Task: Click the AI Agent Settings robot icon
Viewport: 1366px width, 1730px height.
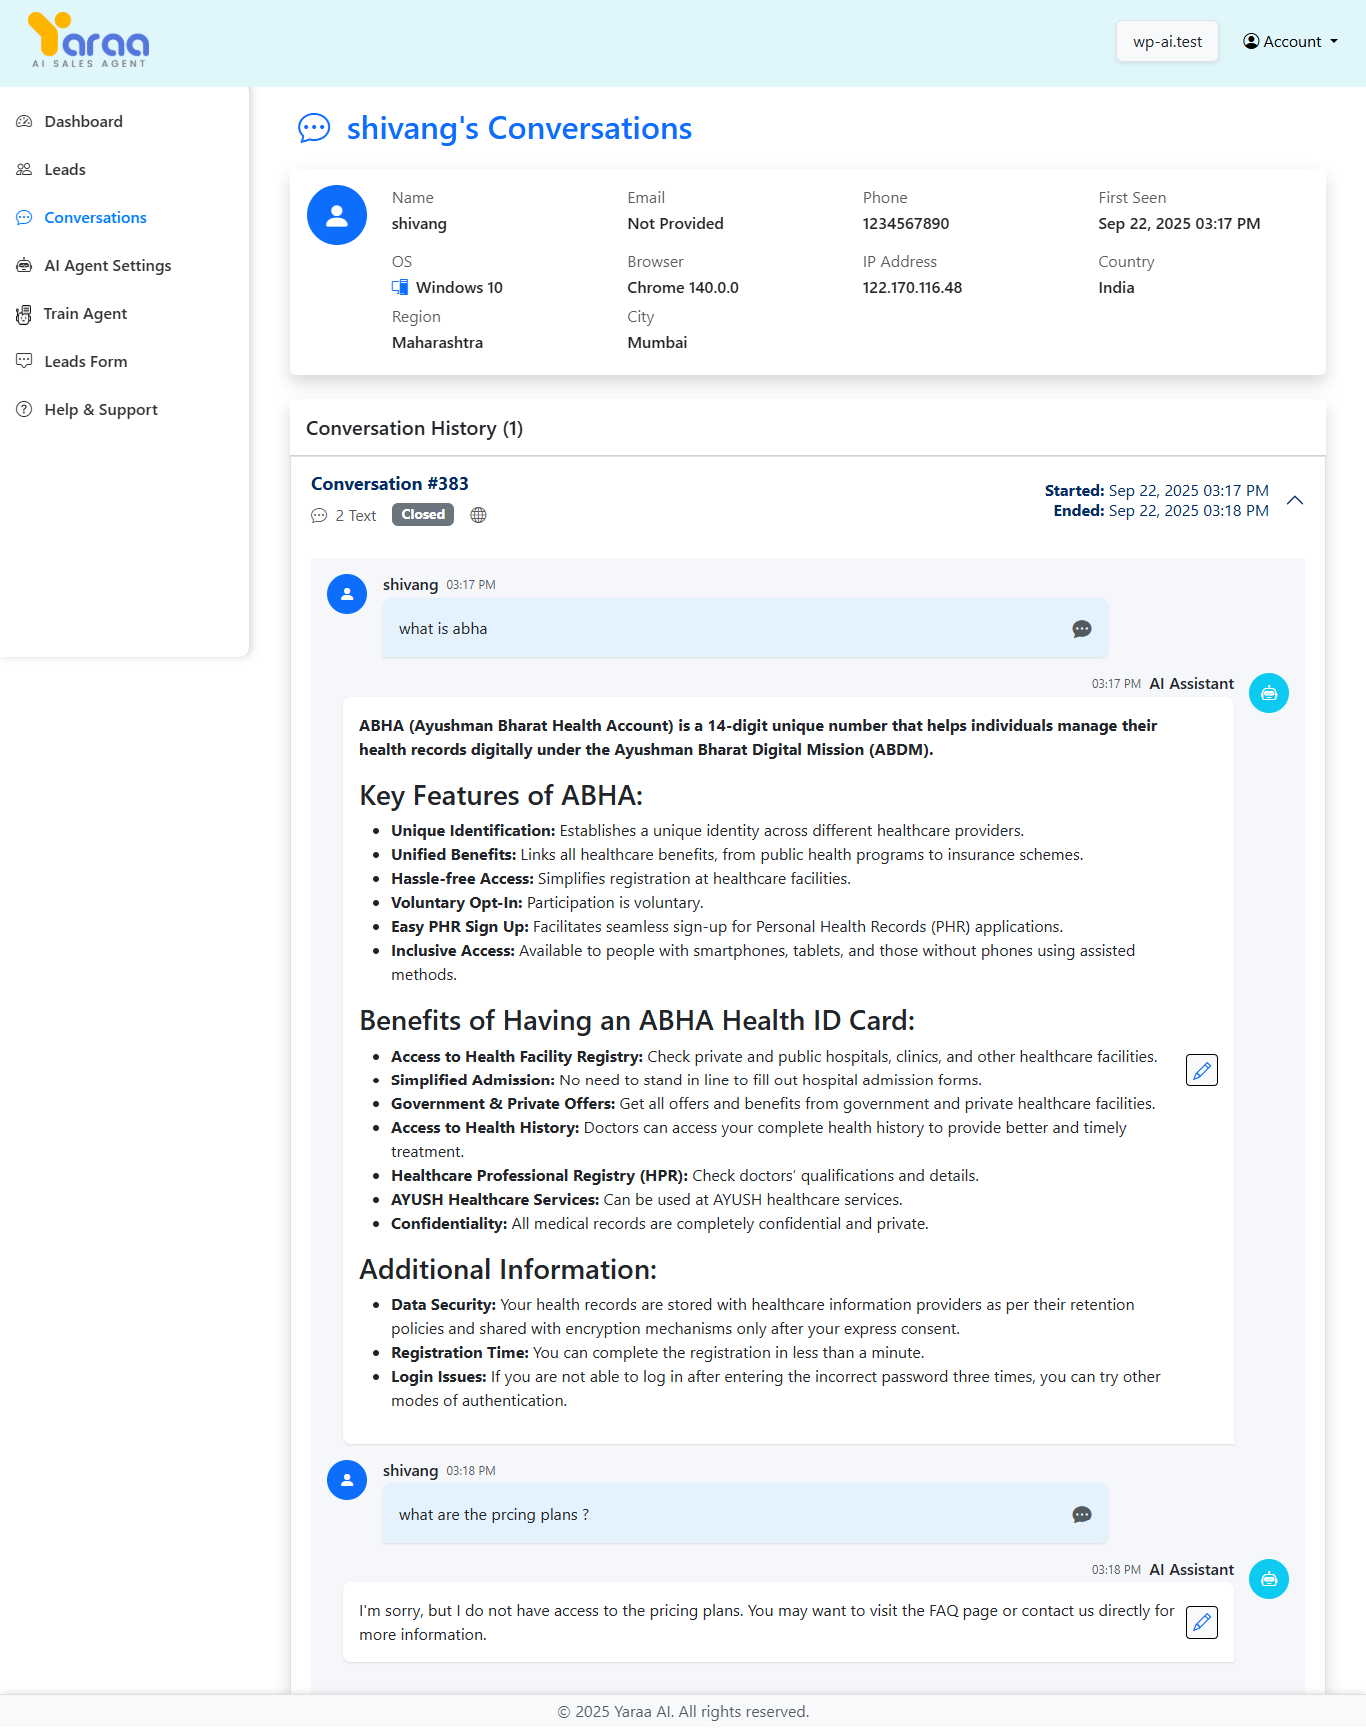Action: coord(24,266)
